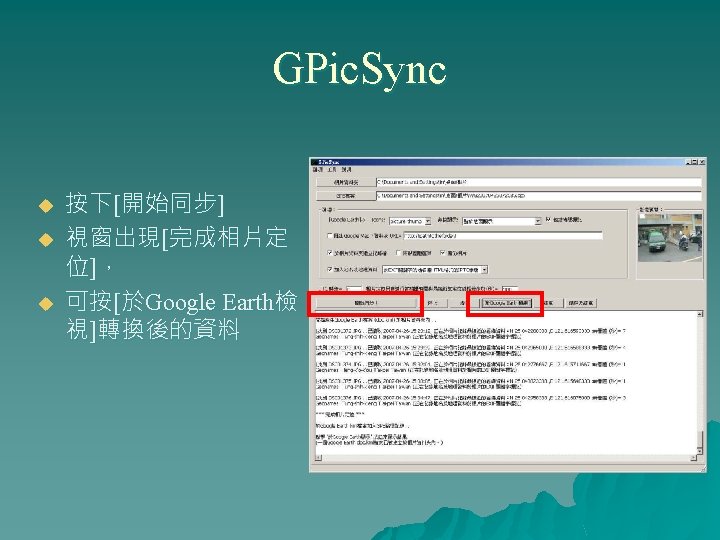720x540 pixels.
Task: Open the first menu in GPicSync menu bar
Action: pyautogui.click(x=317, y=169)
